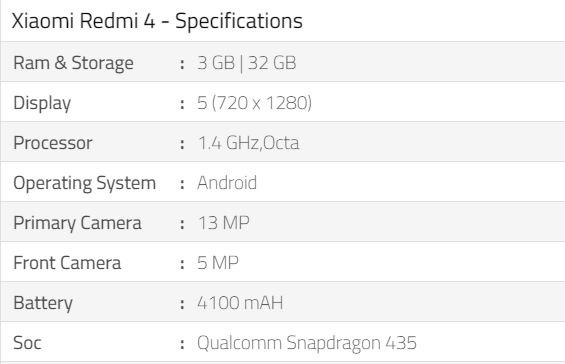Image resolution: width=565 pixels, height=364 pixels.
Task: Click the 3 GB | 32 GB value
Action: [x=247, y=63]
